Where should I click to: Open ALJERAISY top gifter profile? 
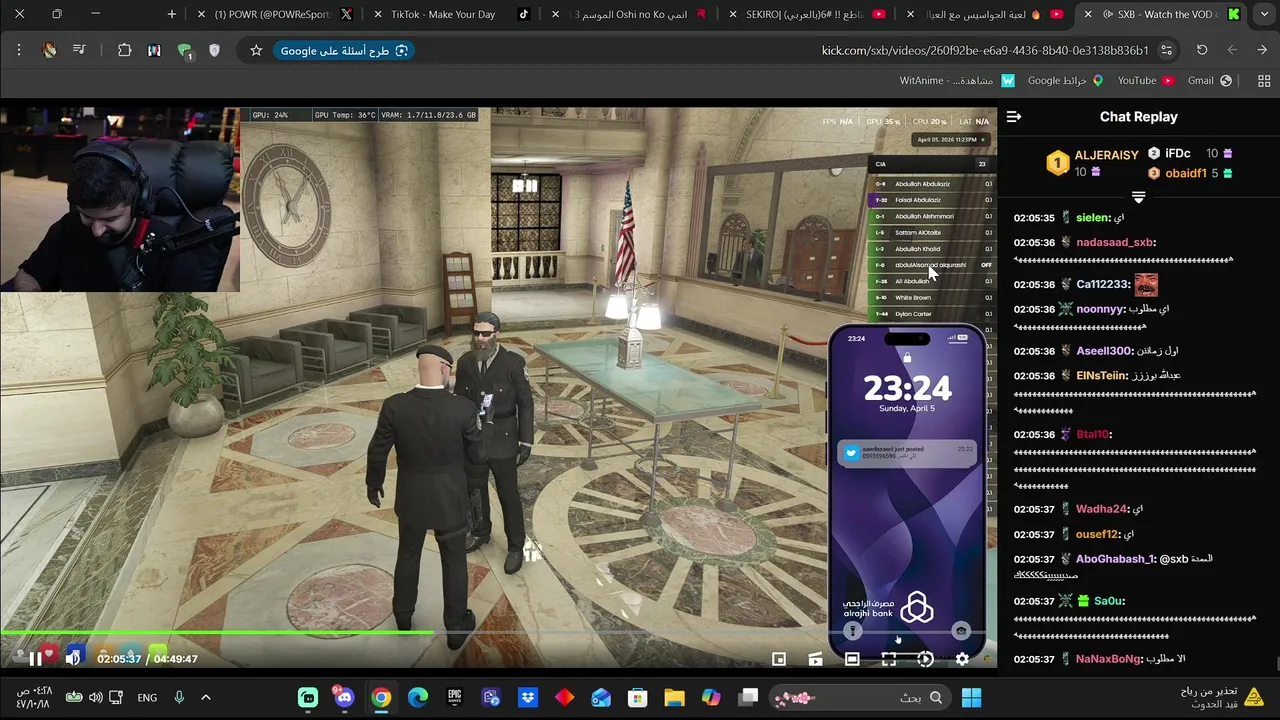click(1106, 155)
